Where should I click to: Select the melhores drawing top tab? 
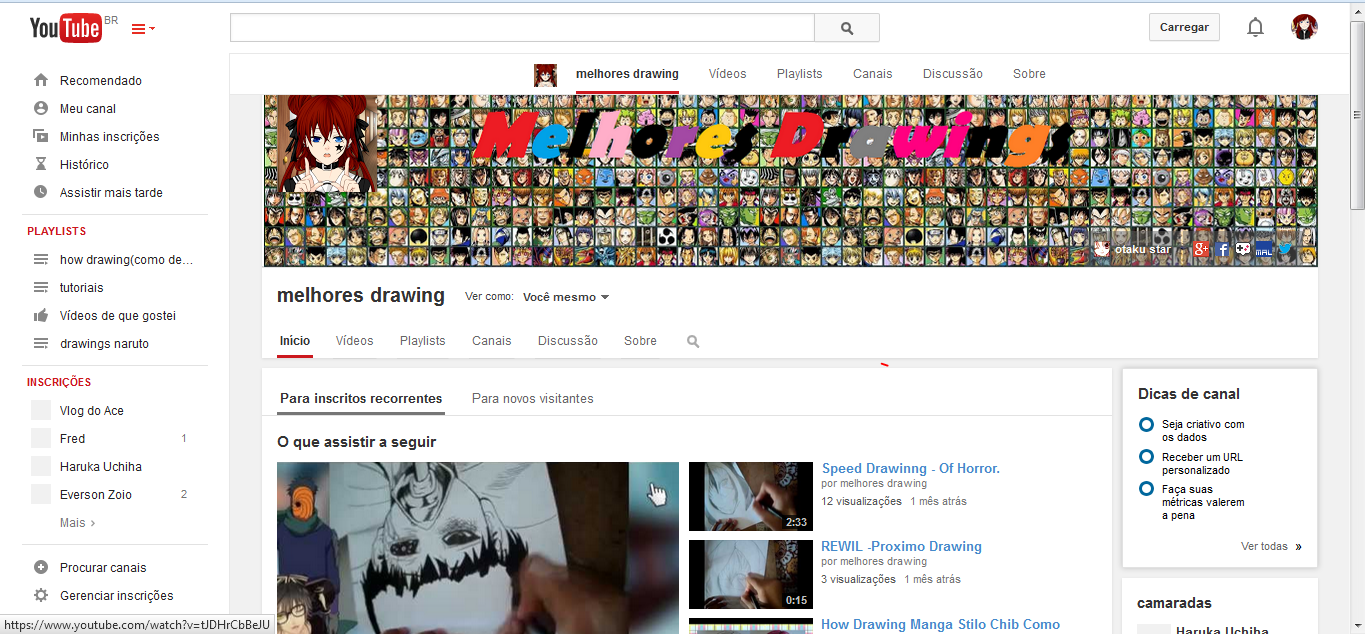click(627, 74)
